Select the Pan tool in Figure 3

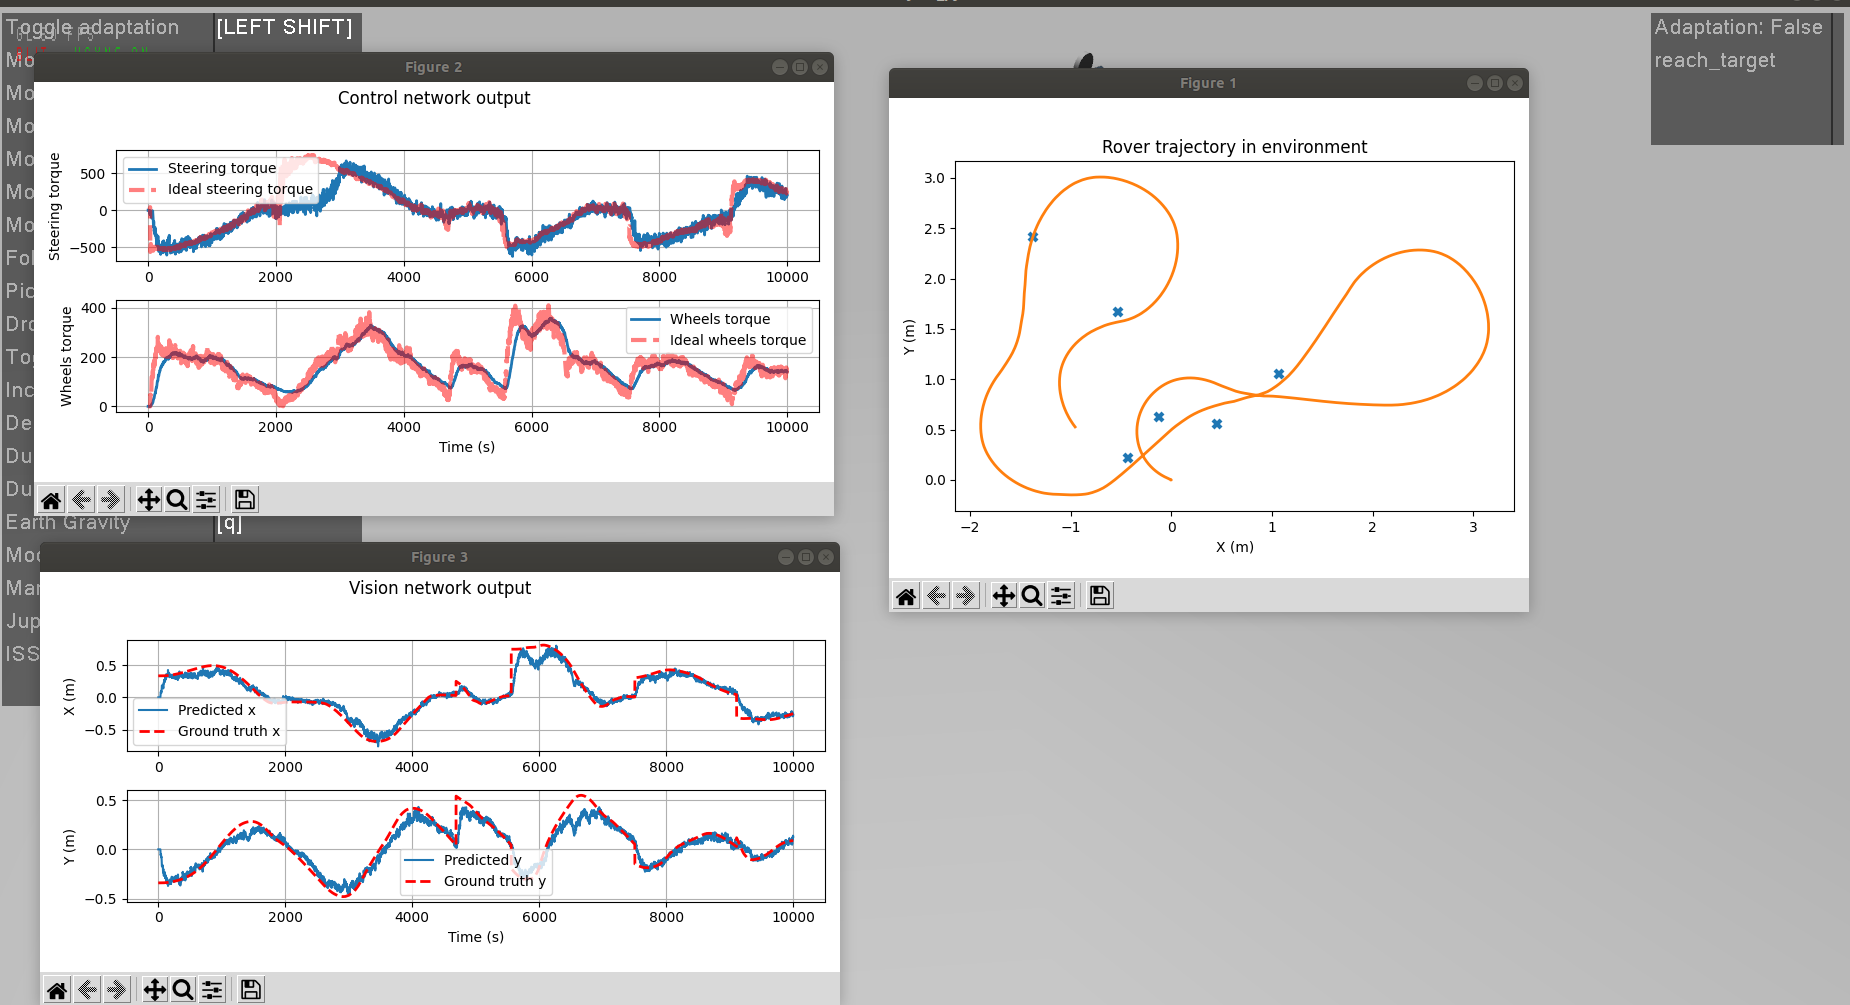(154, 990)
